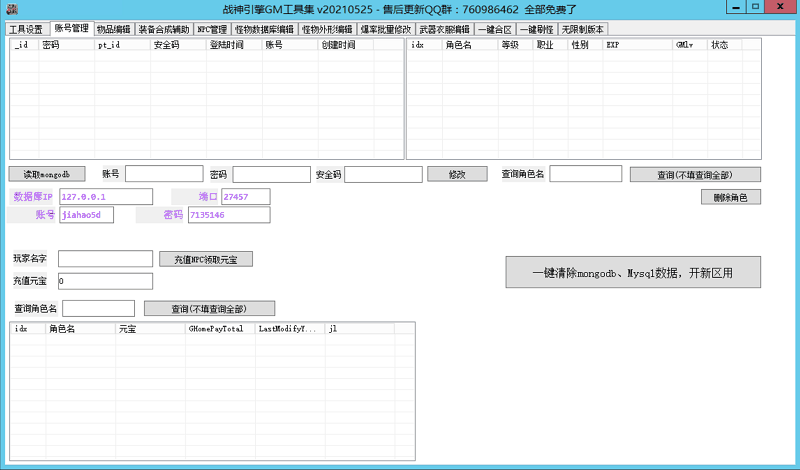Minimize the GM tool window

736,7
